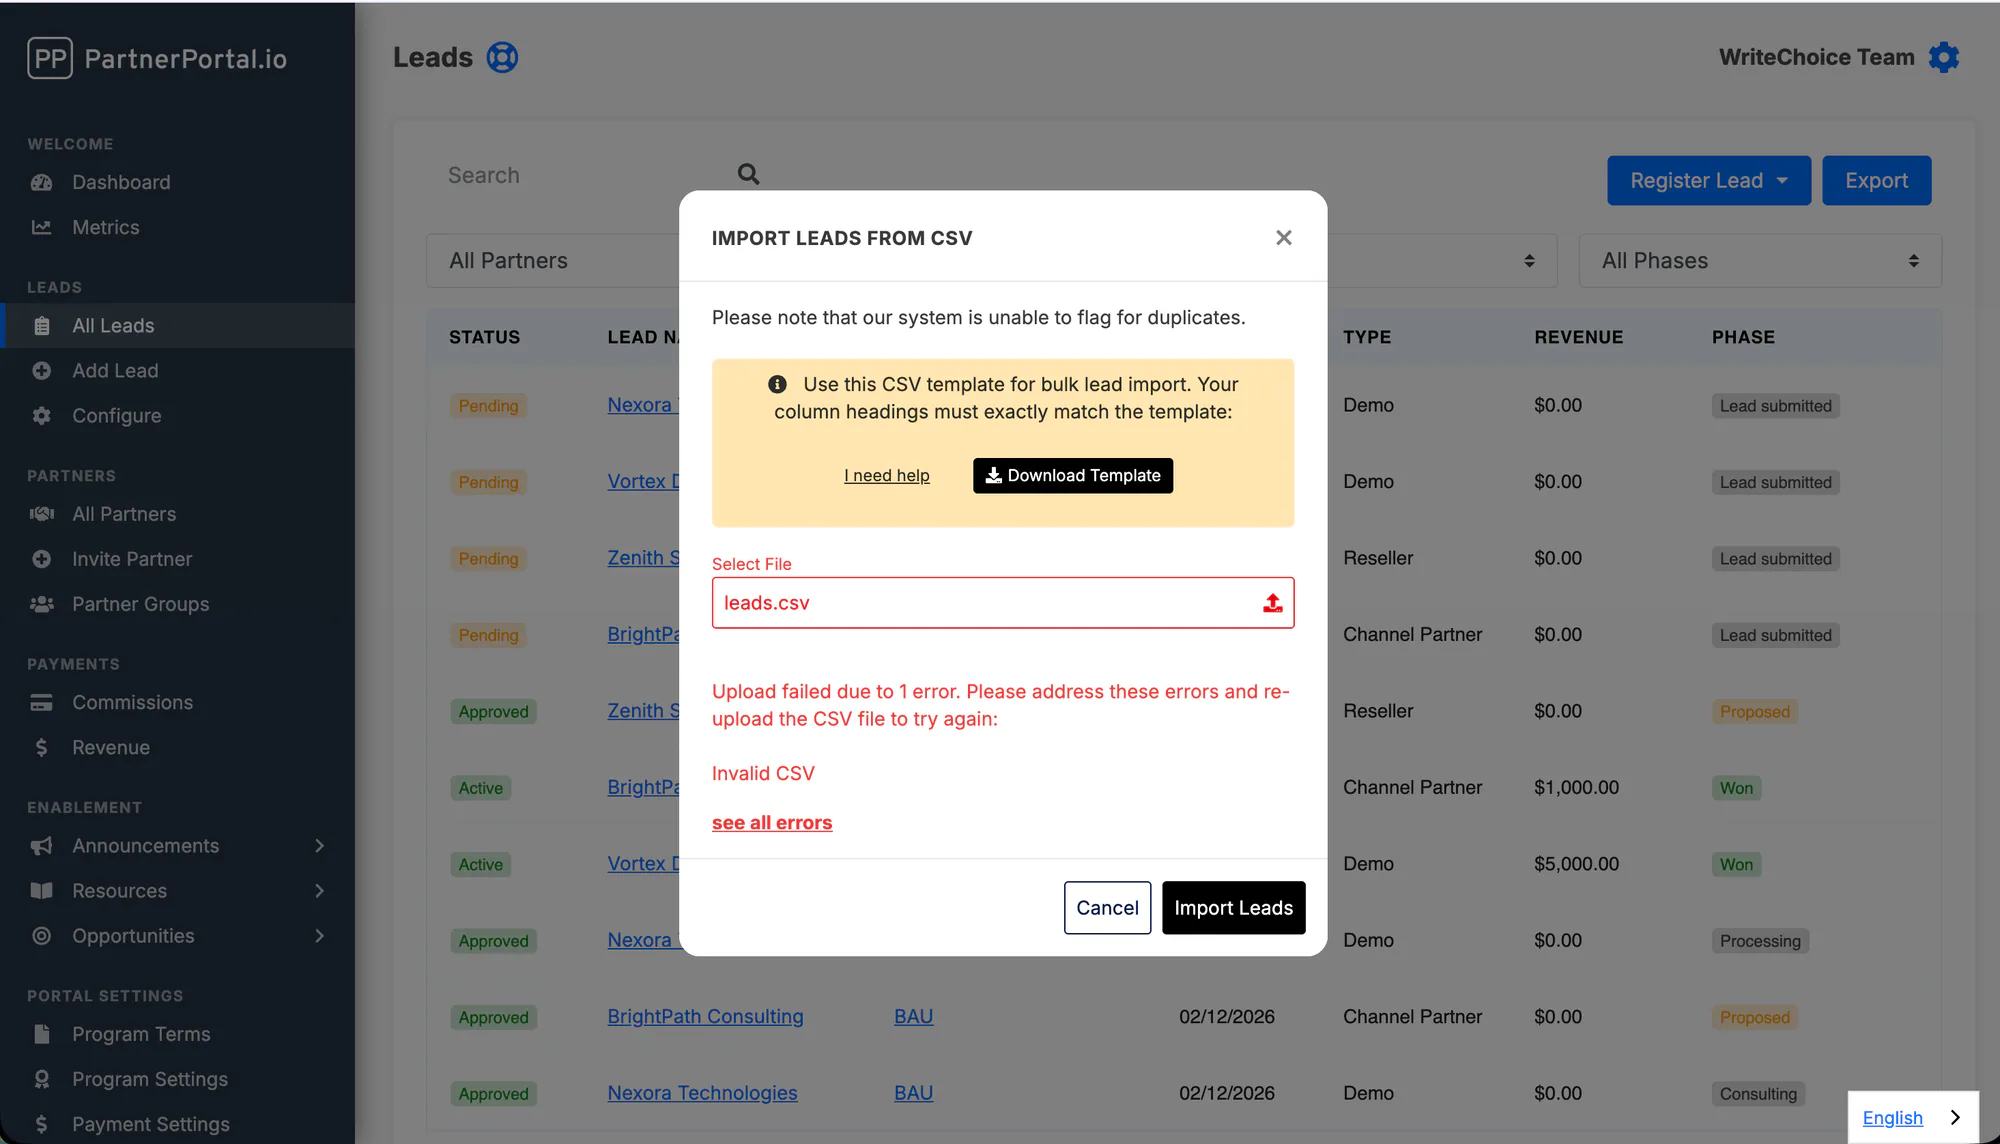2000x1144 pixels.
Task: Click the Announcements megaphone icon
Action: point(42,846)
